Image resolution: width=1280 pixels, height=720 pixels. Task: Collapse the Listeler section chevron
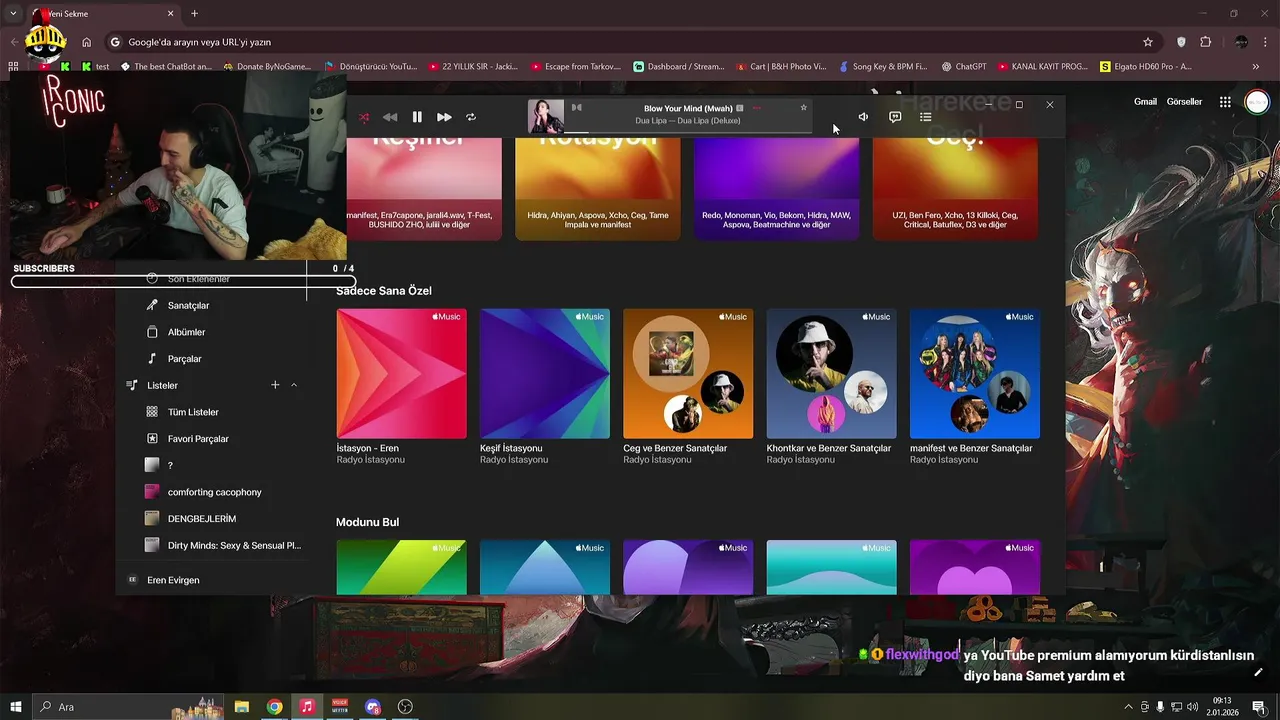pos(294,385)
